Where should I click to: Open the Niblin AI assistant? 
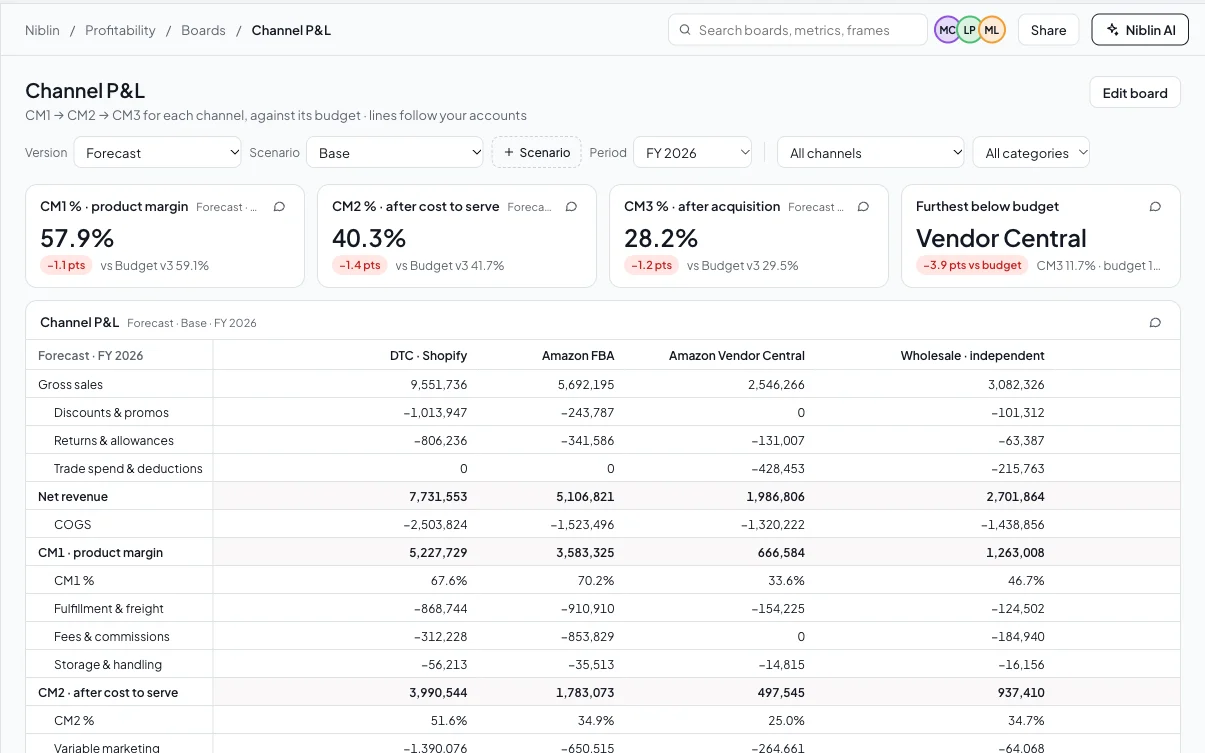tap(1140, 30)
